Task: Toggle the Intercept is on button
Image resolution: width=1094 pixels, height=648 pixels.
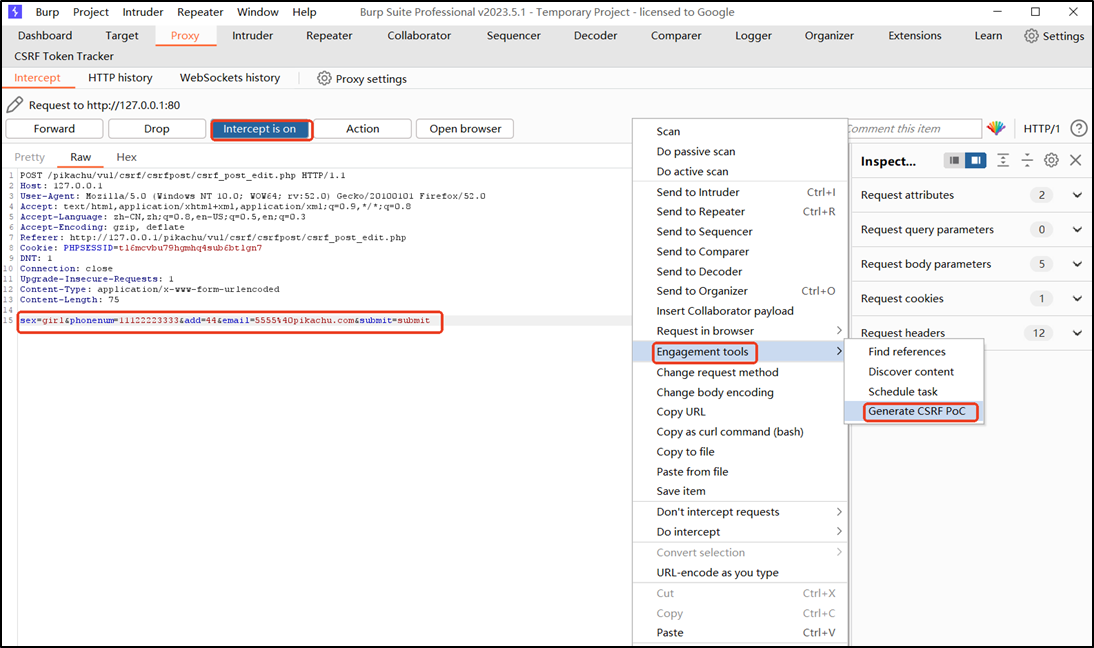Action: (260, 129)
